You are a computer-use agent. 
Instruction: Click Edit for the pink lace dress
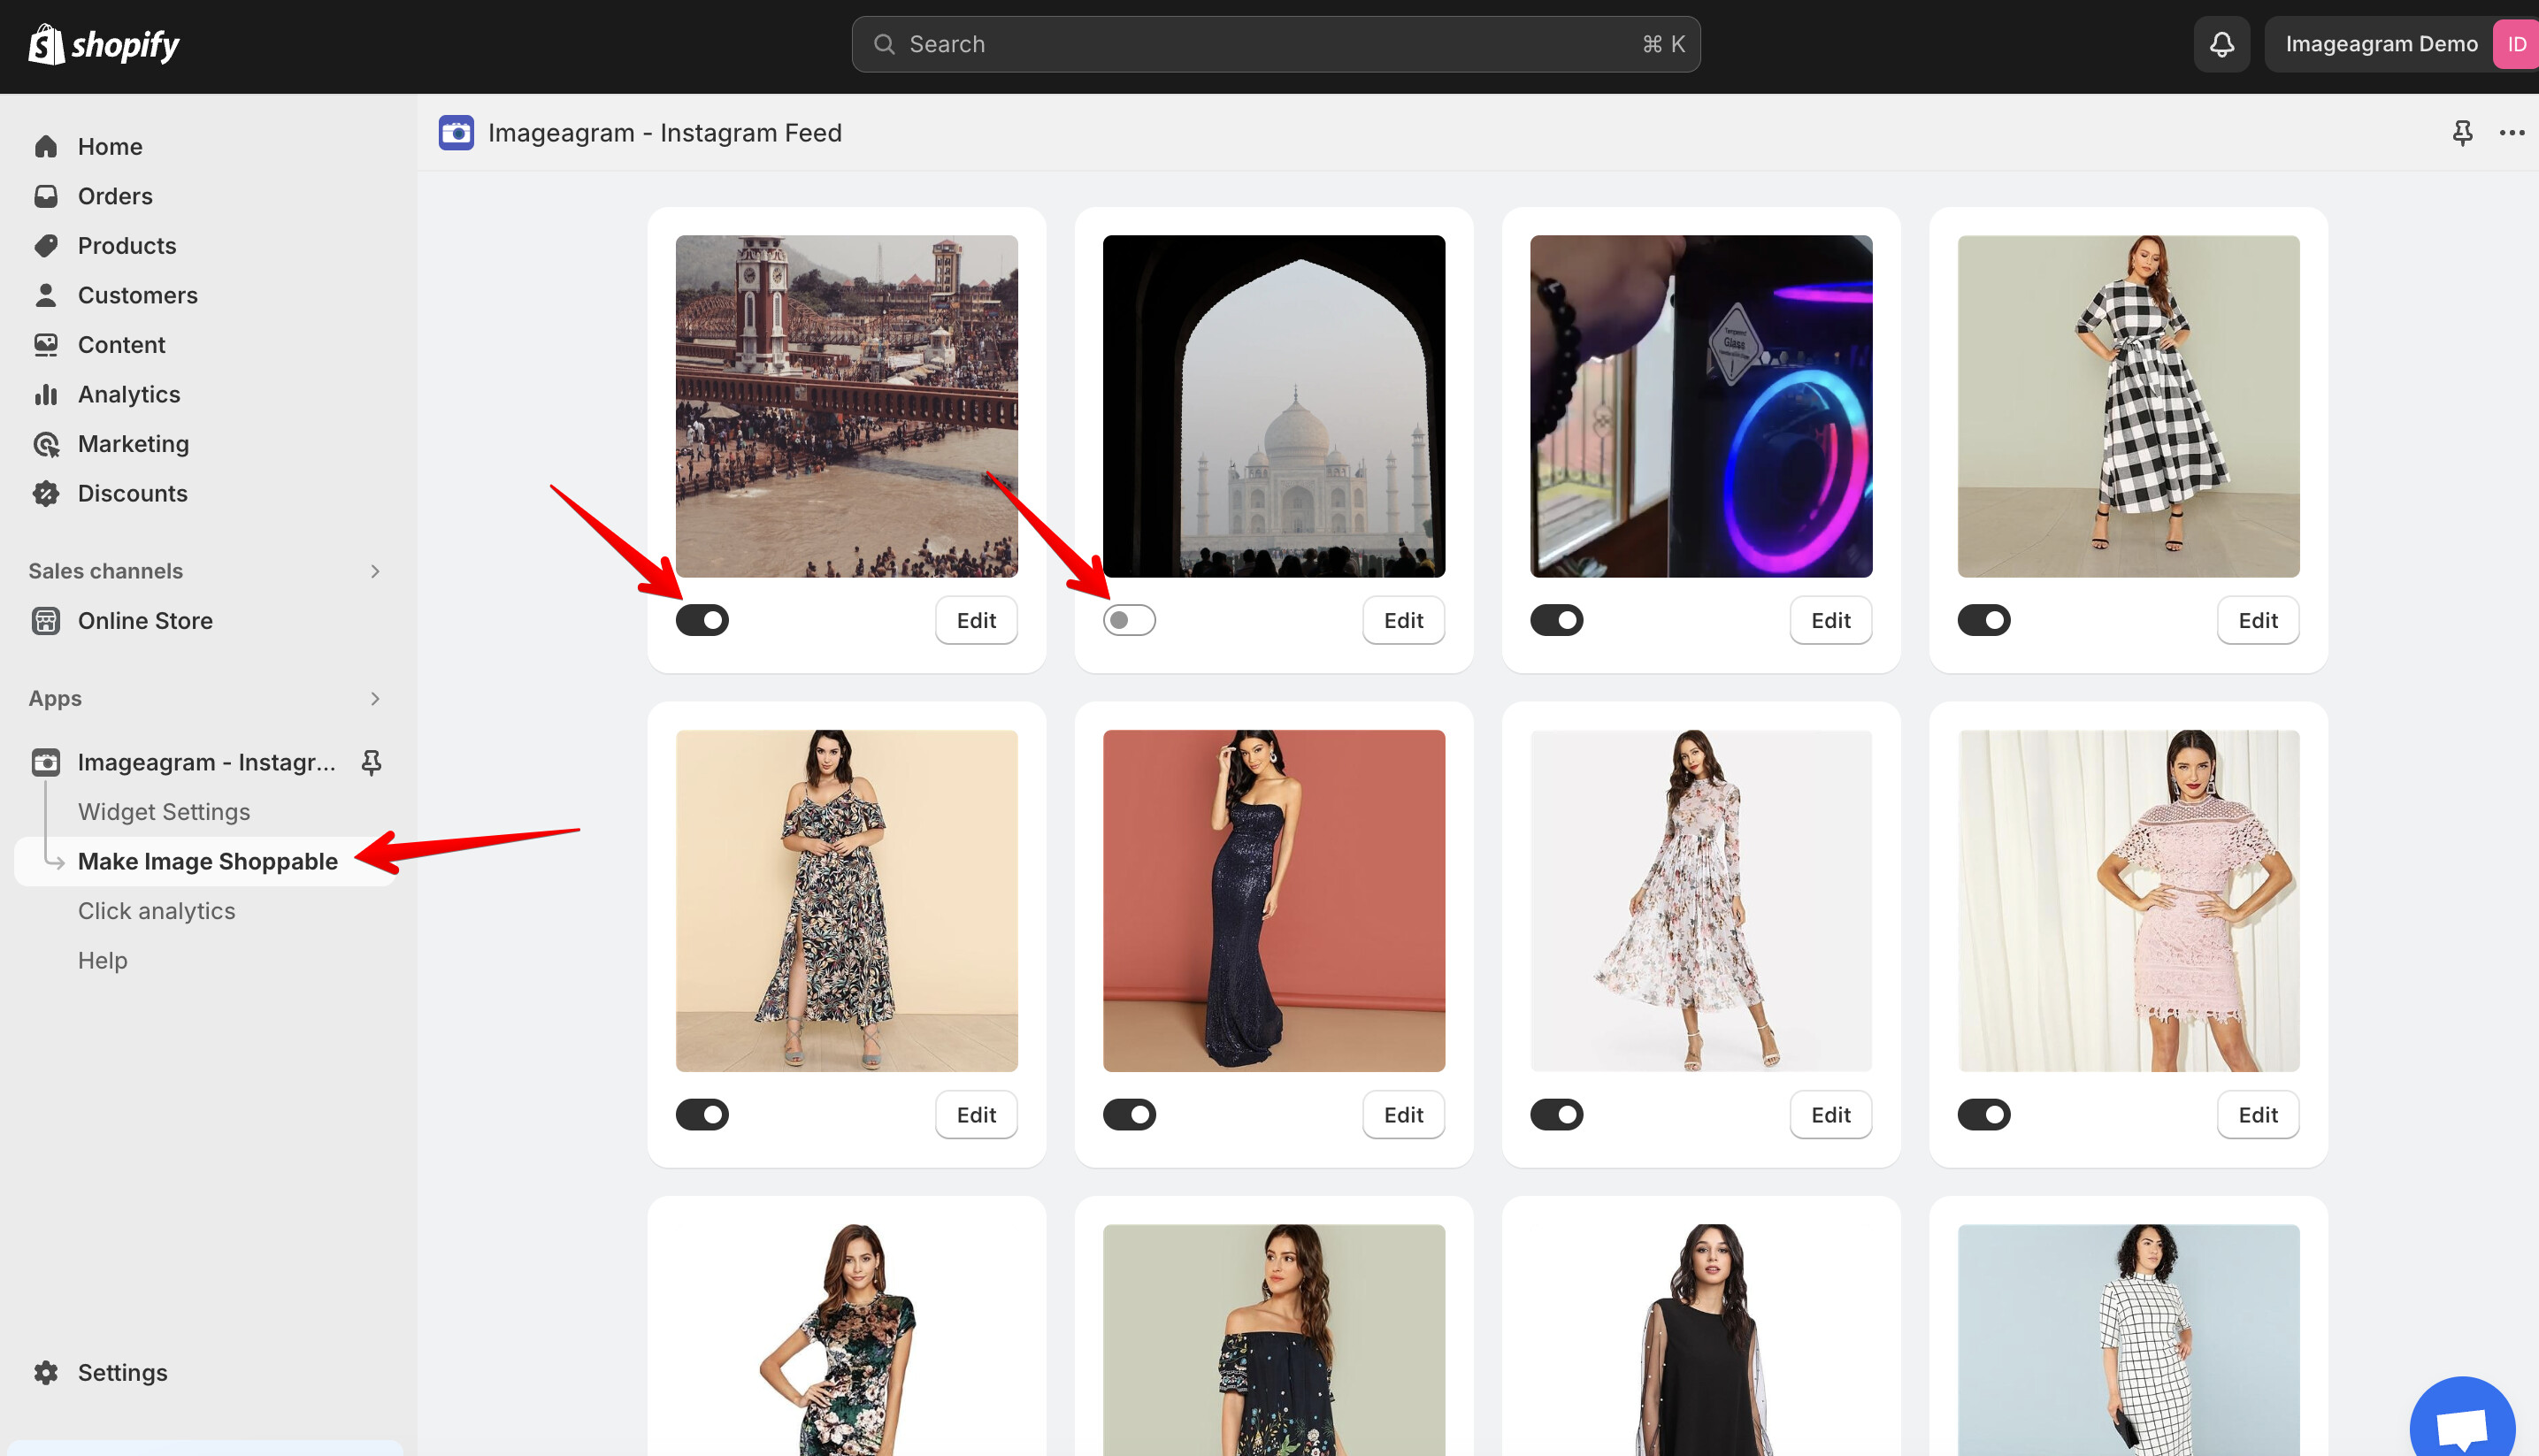(2257, 1114)
